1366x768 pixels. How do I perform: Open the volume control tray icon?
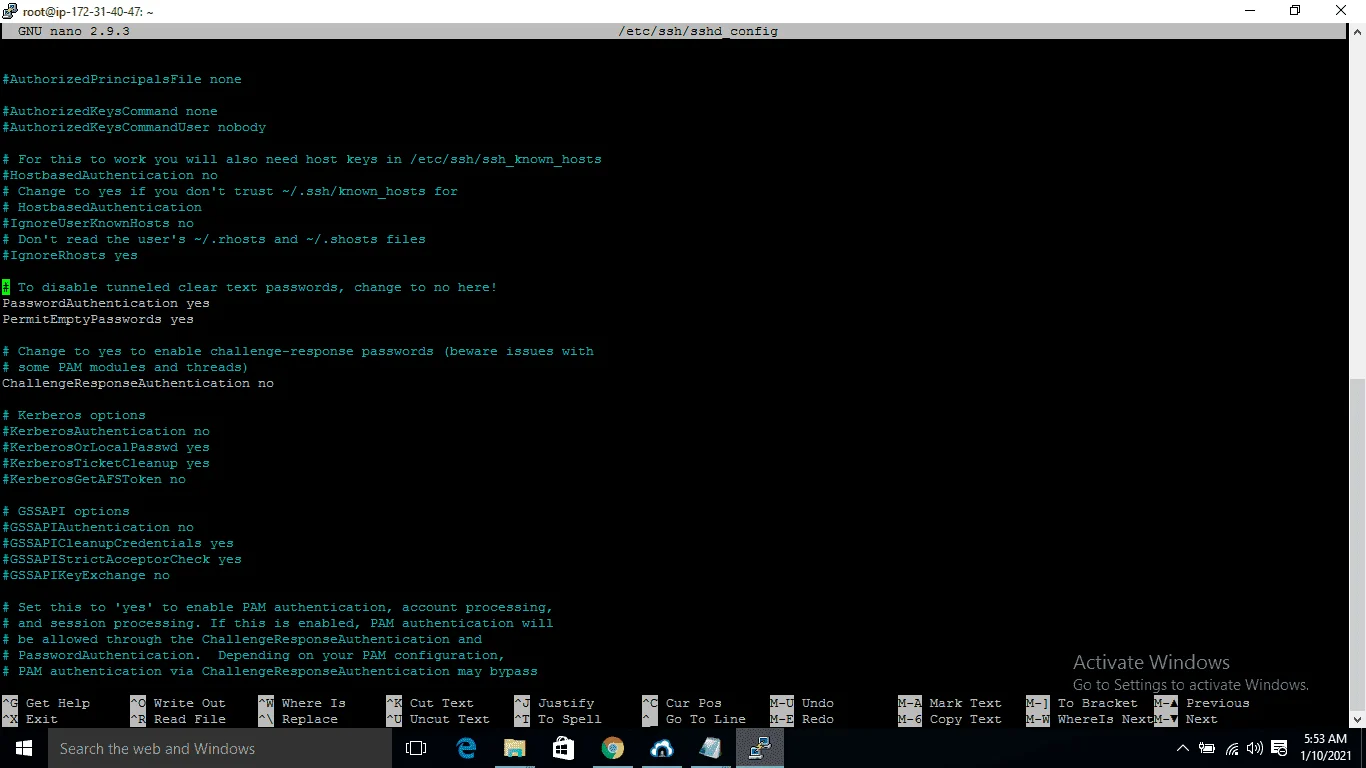tap(1256, 748)
